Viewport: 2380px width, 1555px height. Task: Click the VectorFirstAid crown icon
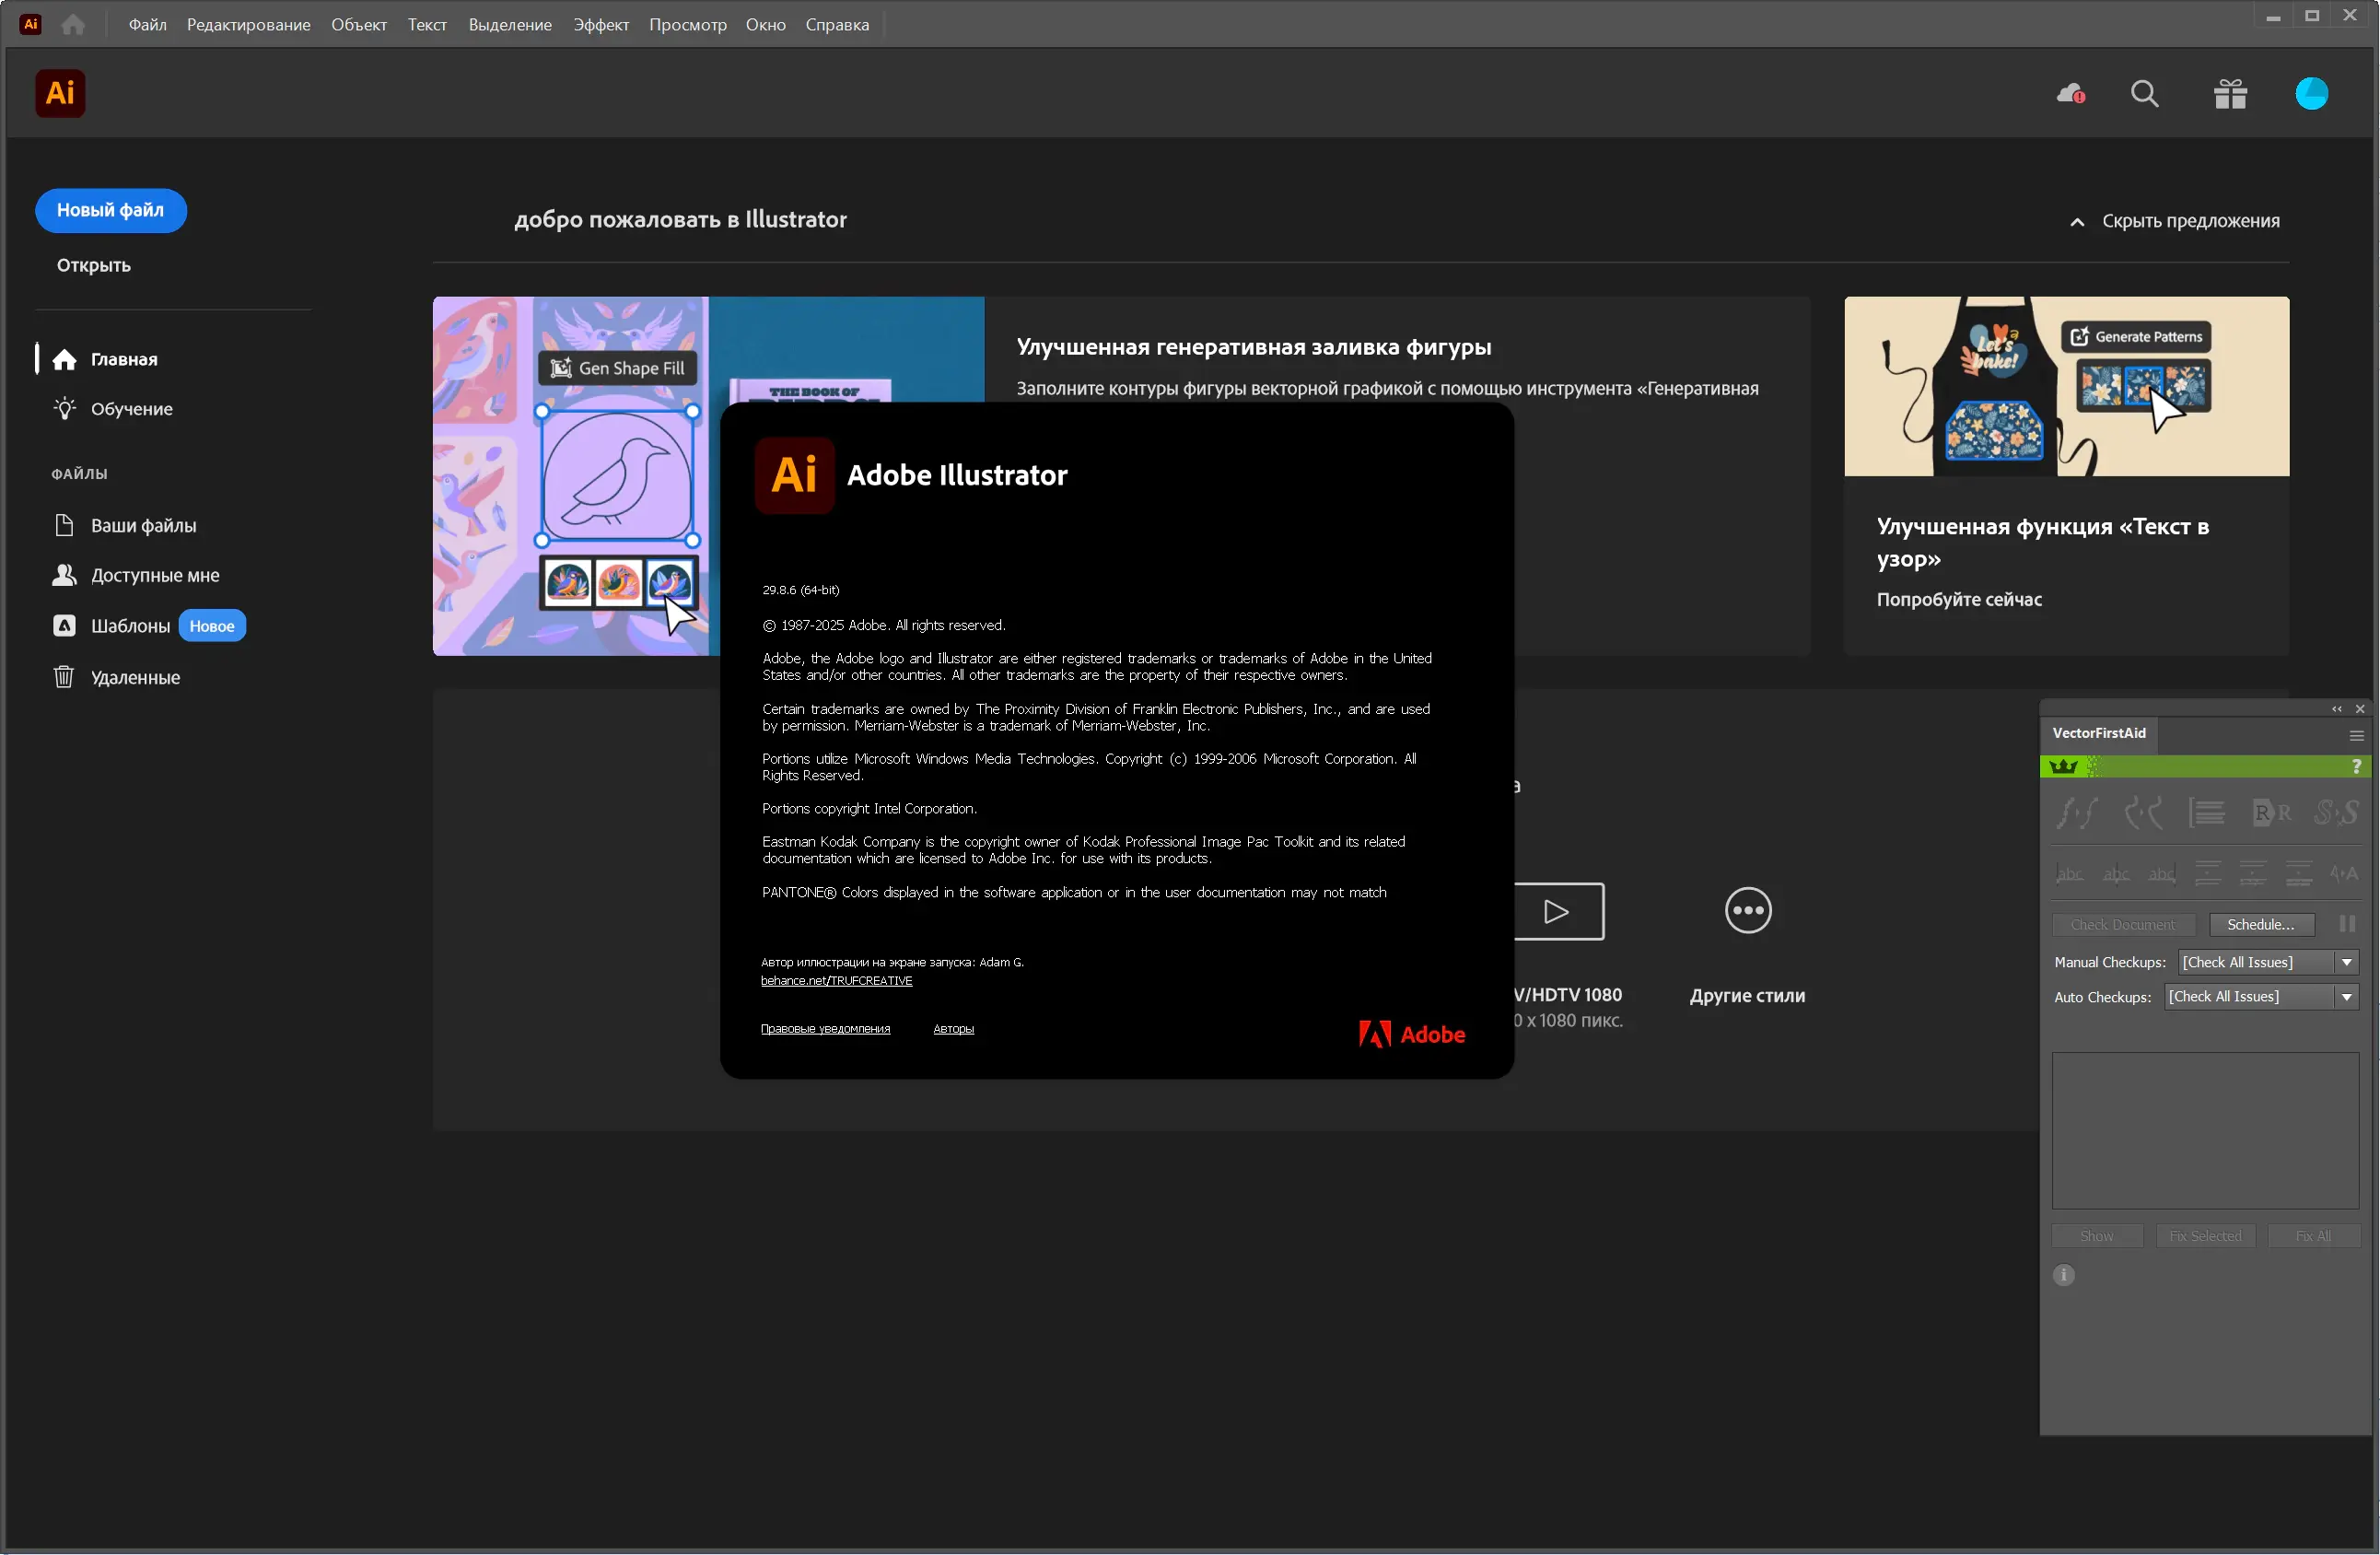(x=2063, y=766)
